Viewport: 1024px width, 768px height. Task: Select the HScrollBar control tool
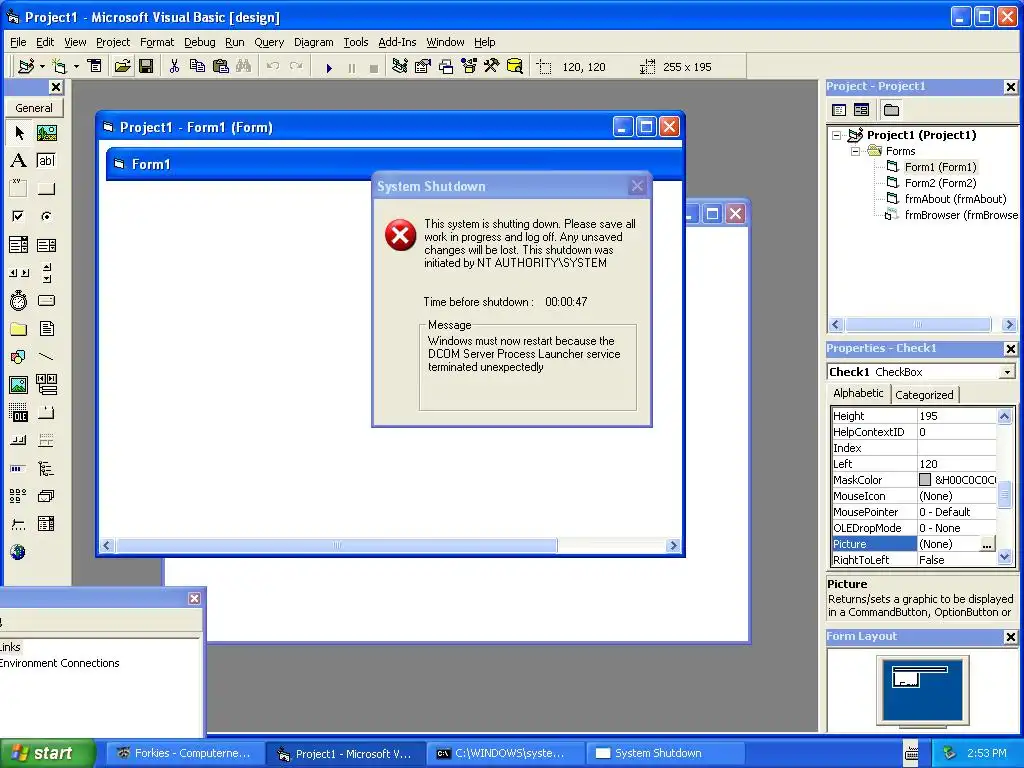(19, 272)
